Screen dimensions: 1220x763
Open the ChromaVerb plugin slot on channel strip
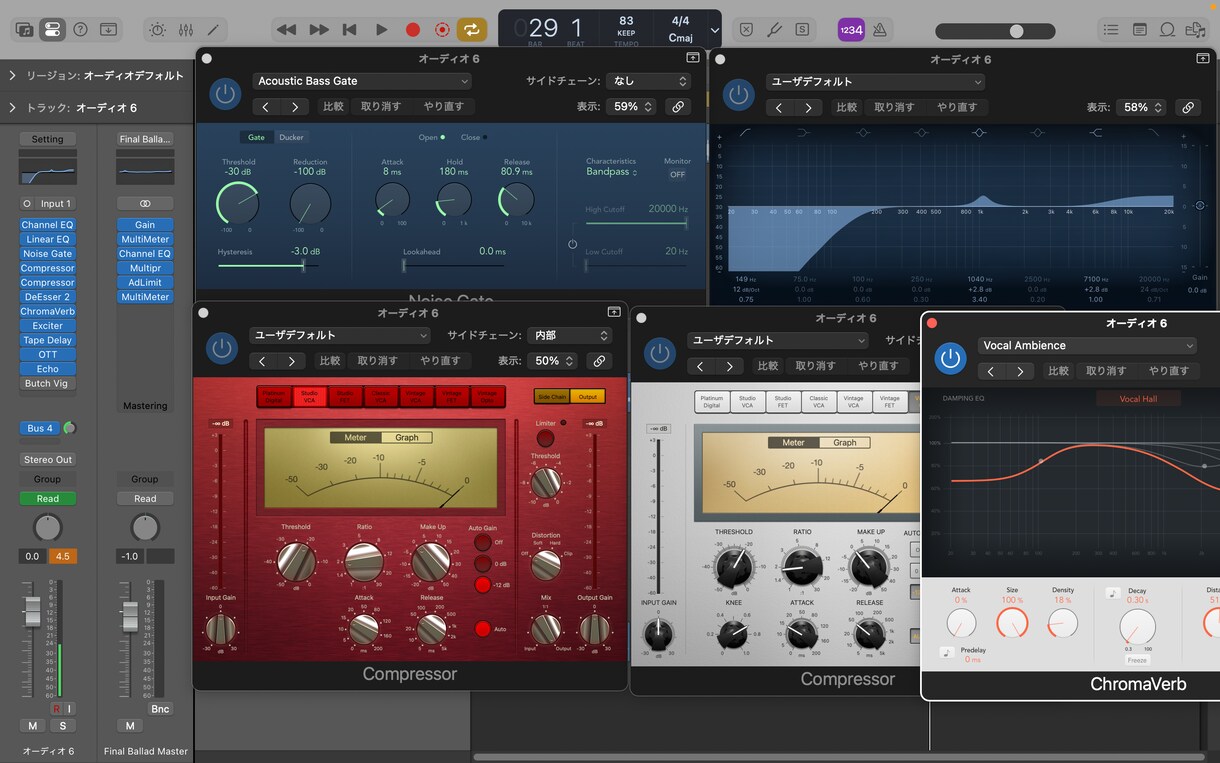[47, 311]
